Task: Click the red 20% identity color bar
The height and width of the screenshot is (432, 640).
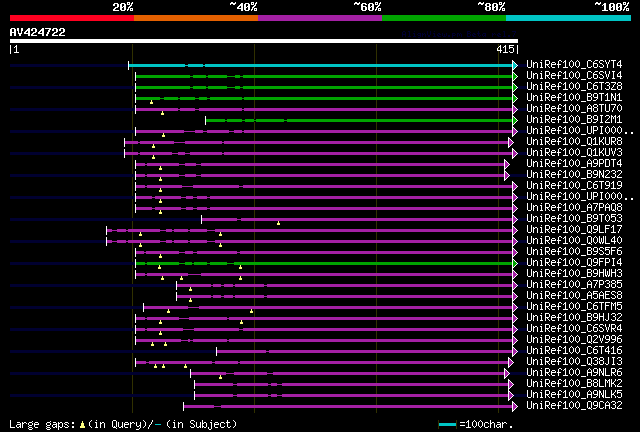Action: [72, 18]
